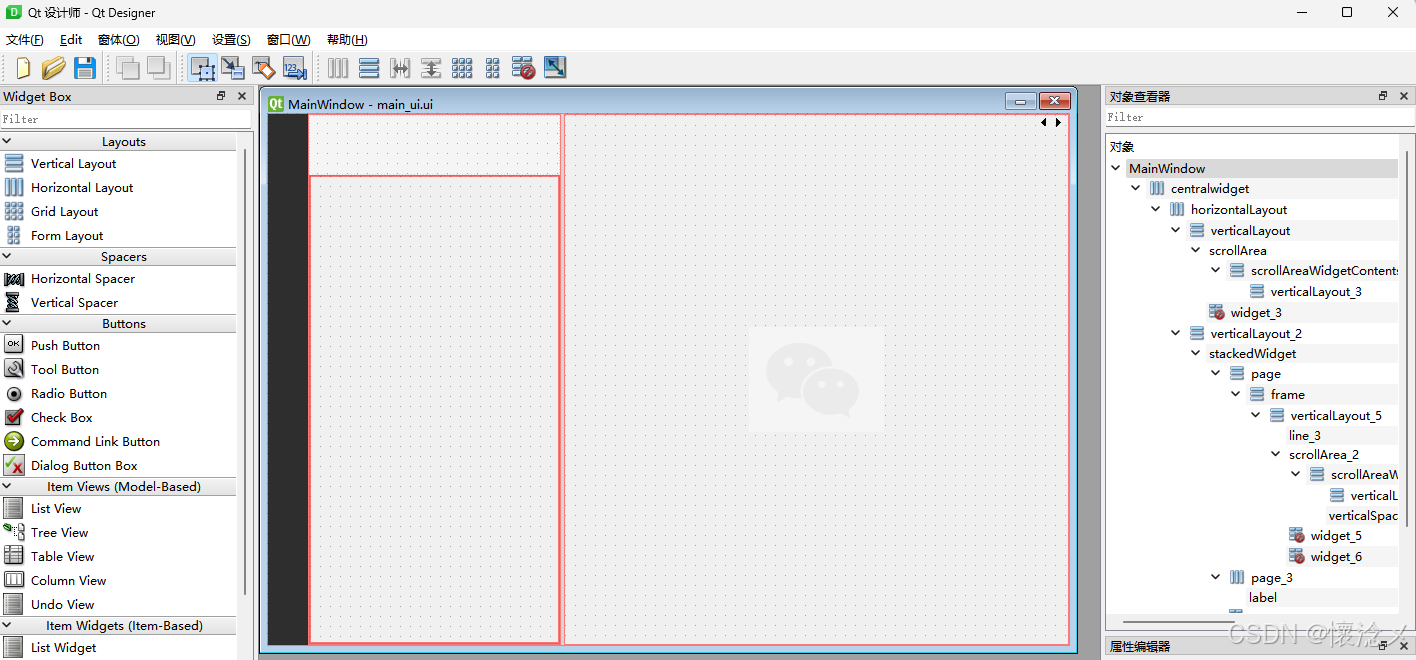Click the Open file folder icon
1416x660 pixels.
53,68
